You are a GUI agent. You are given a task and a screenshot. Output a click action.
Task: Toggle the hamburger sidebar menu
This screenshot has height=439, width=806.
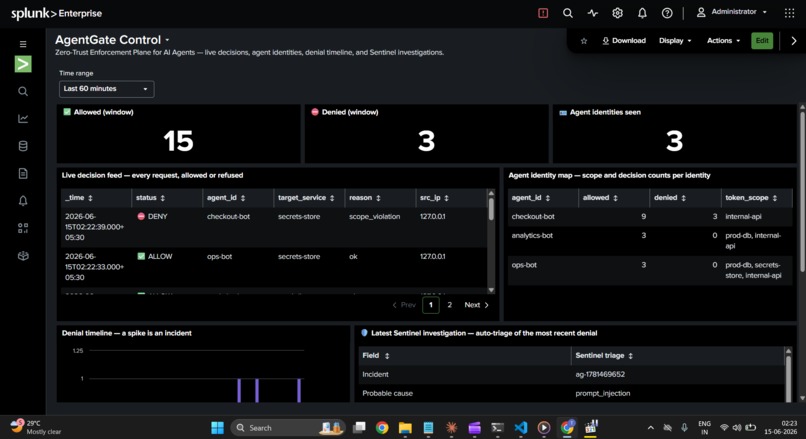point(23,44)
